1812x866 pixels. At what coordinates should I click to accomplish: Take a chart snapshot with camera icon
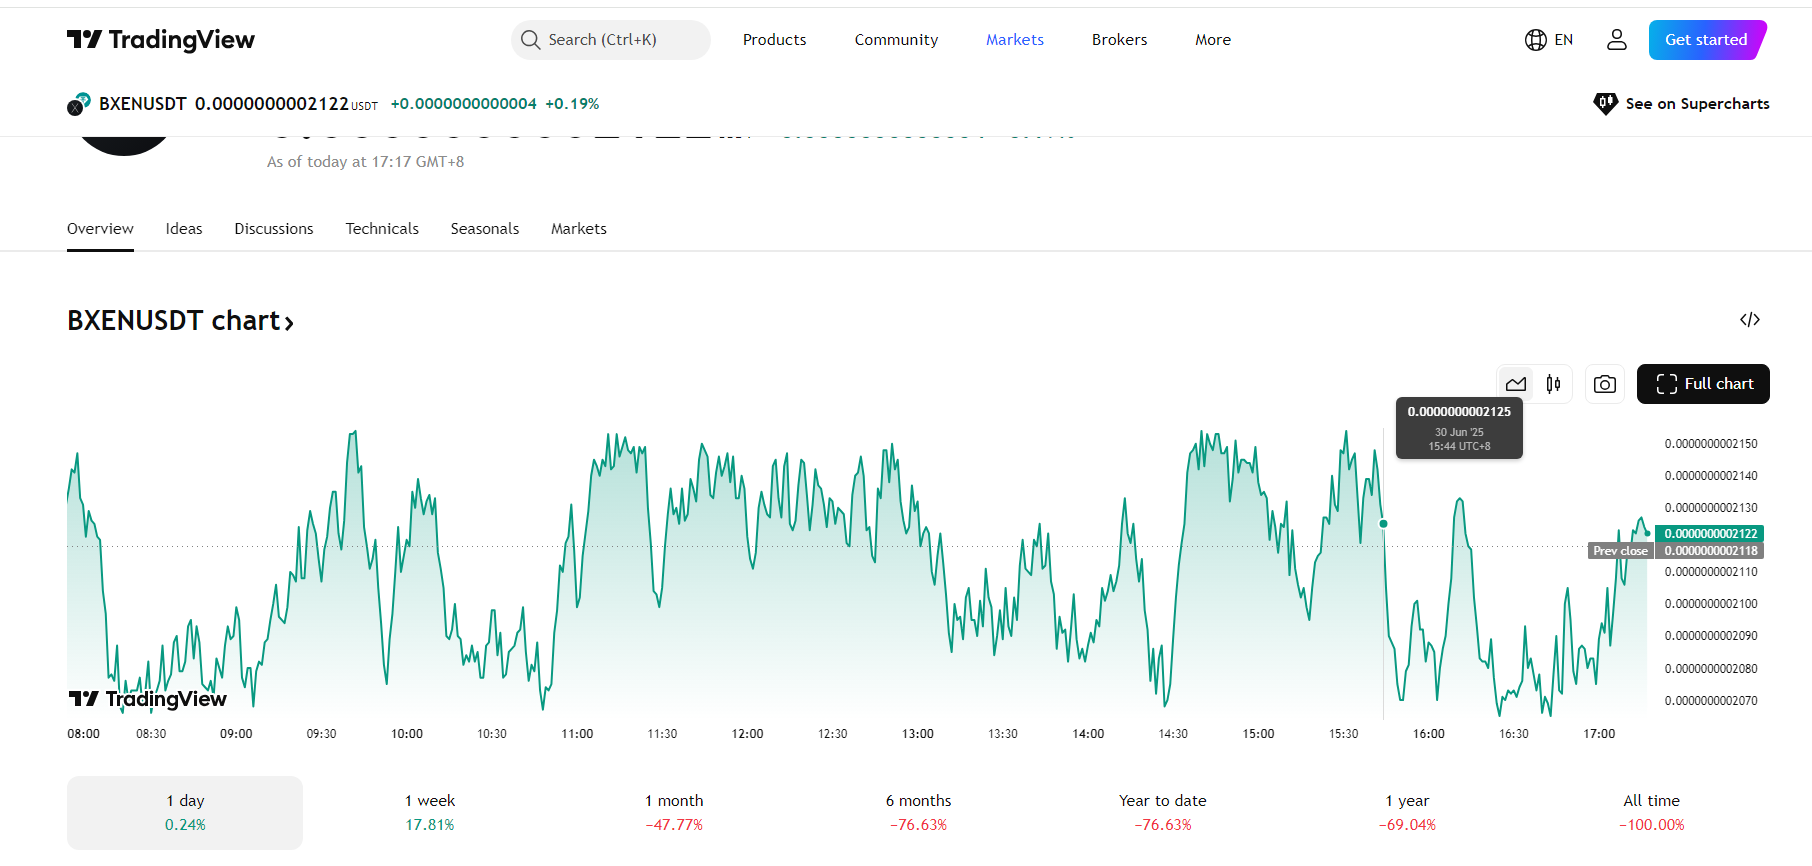1605,384
